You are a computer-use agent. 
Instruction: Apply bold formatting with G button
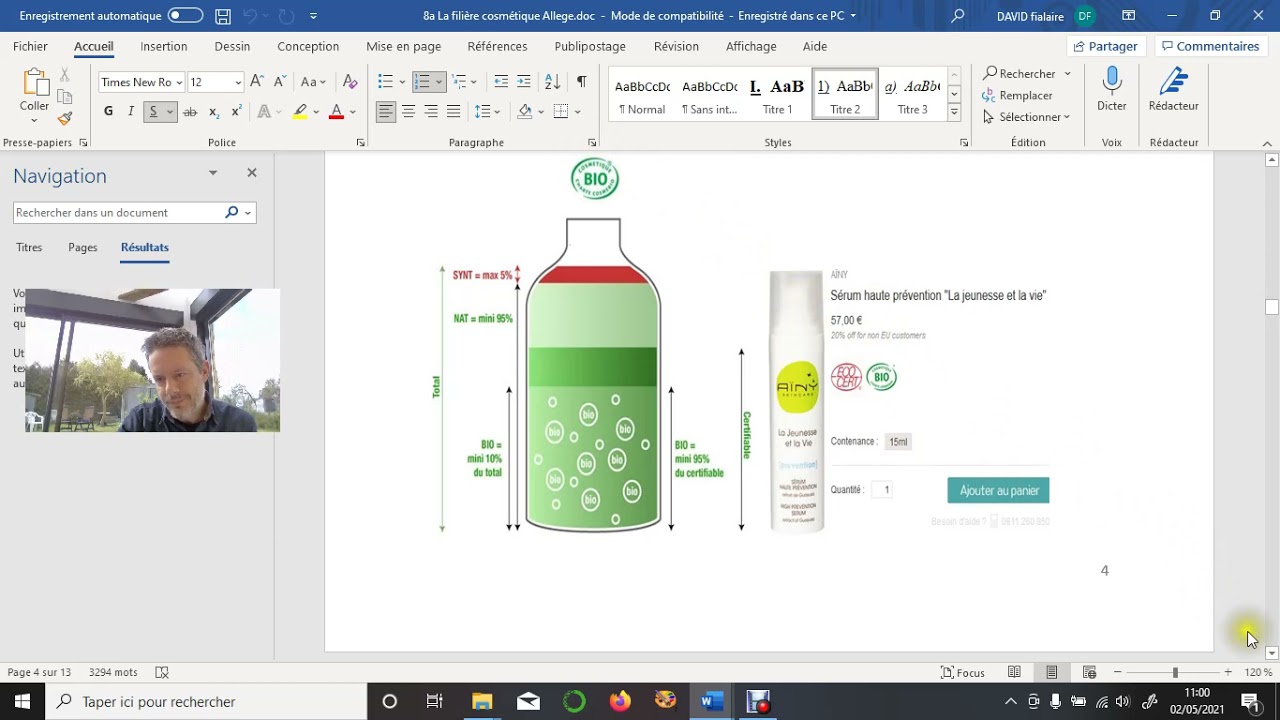click(x=108, y=111)
